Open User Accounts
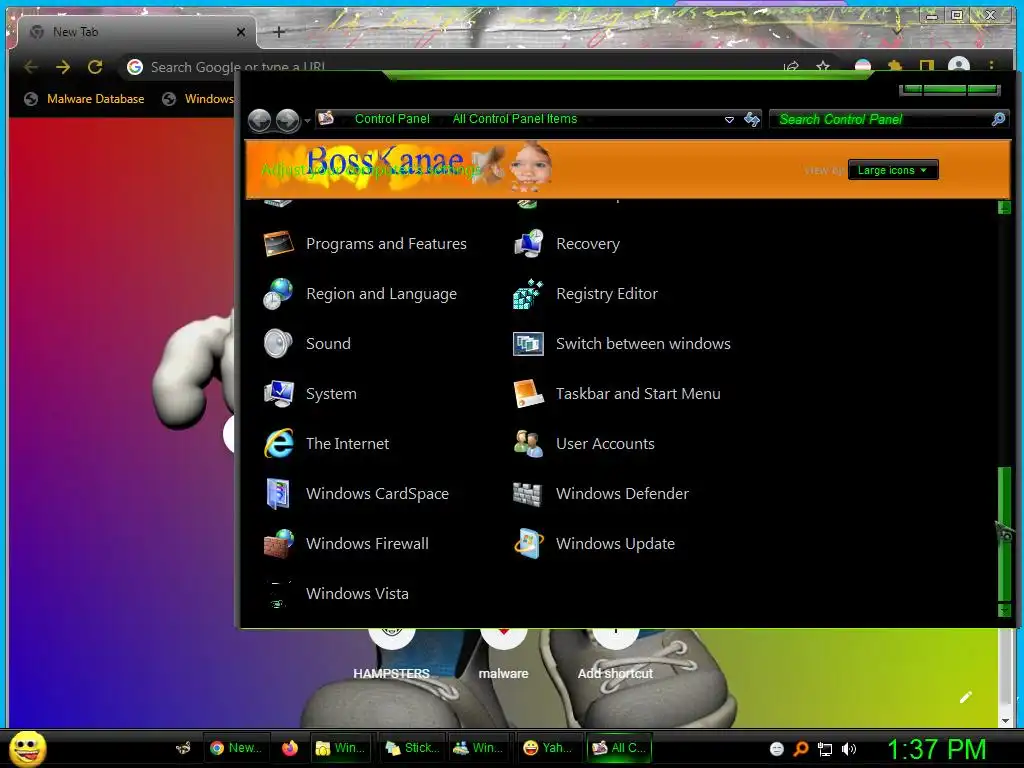This screenshot has width=1024, height=768. pos(584,444)
